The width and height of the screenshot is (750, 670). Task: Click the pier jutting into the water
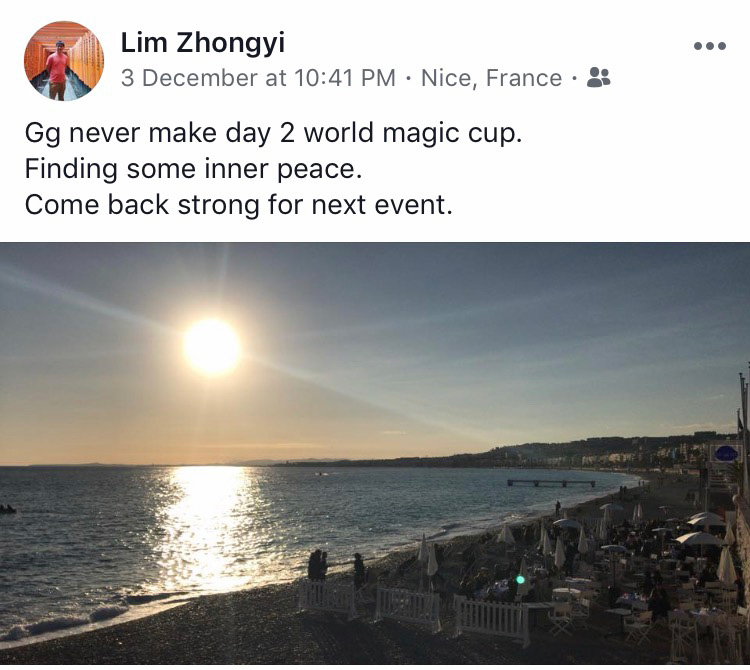pos(551,483)
